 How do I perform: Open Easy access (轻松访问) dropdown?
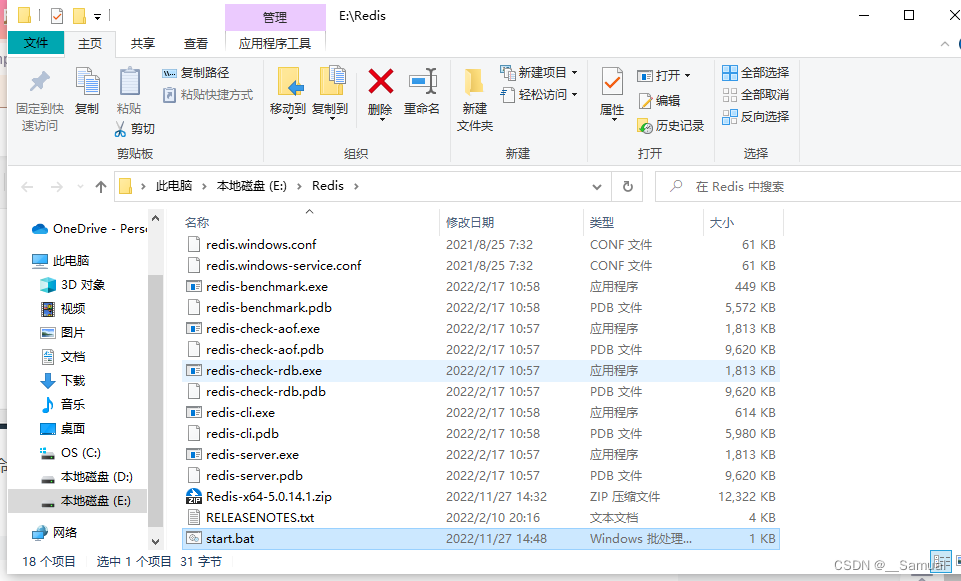coord(539,95)
